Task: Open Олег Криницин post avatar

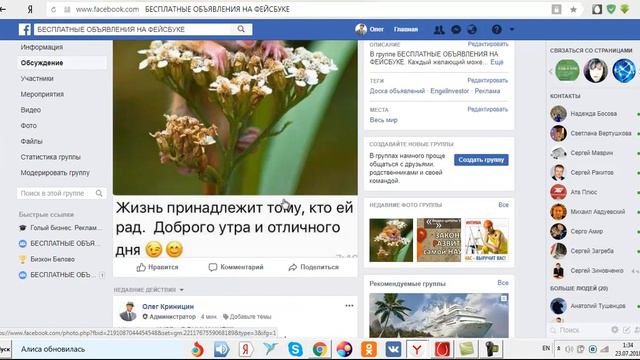Action: coord(128,311)
